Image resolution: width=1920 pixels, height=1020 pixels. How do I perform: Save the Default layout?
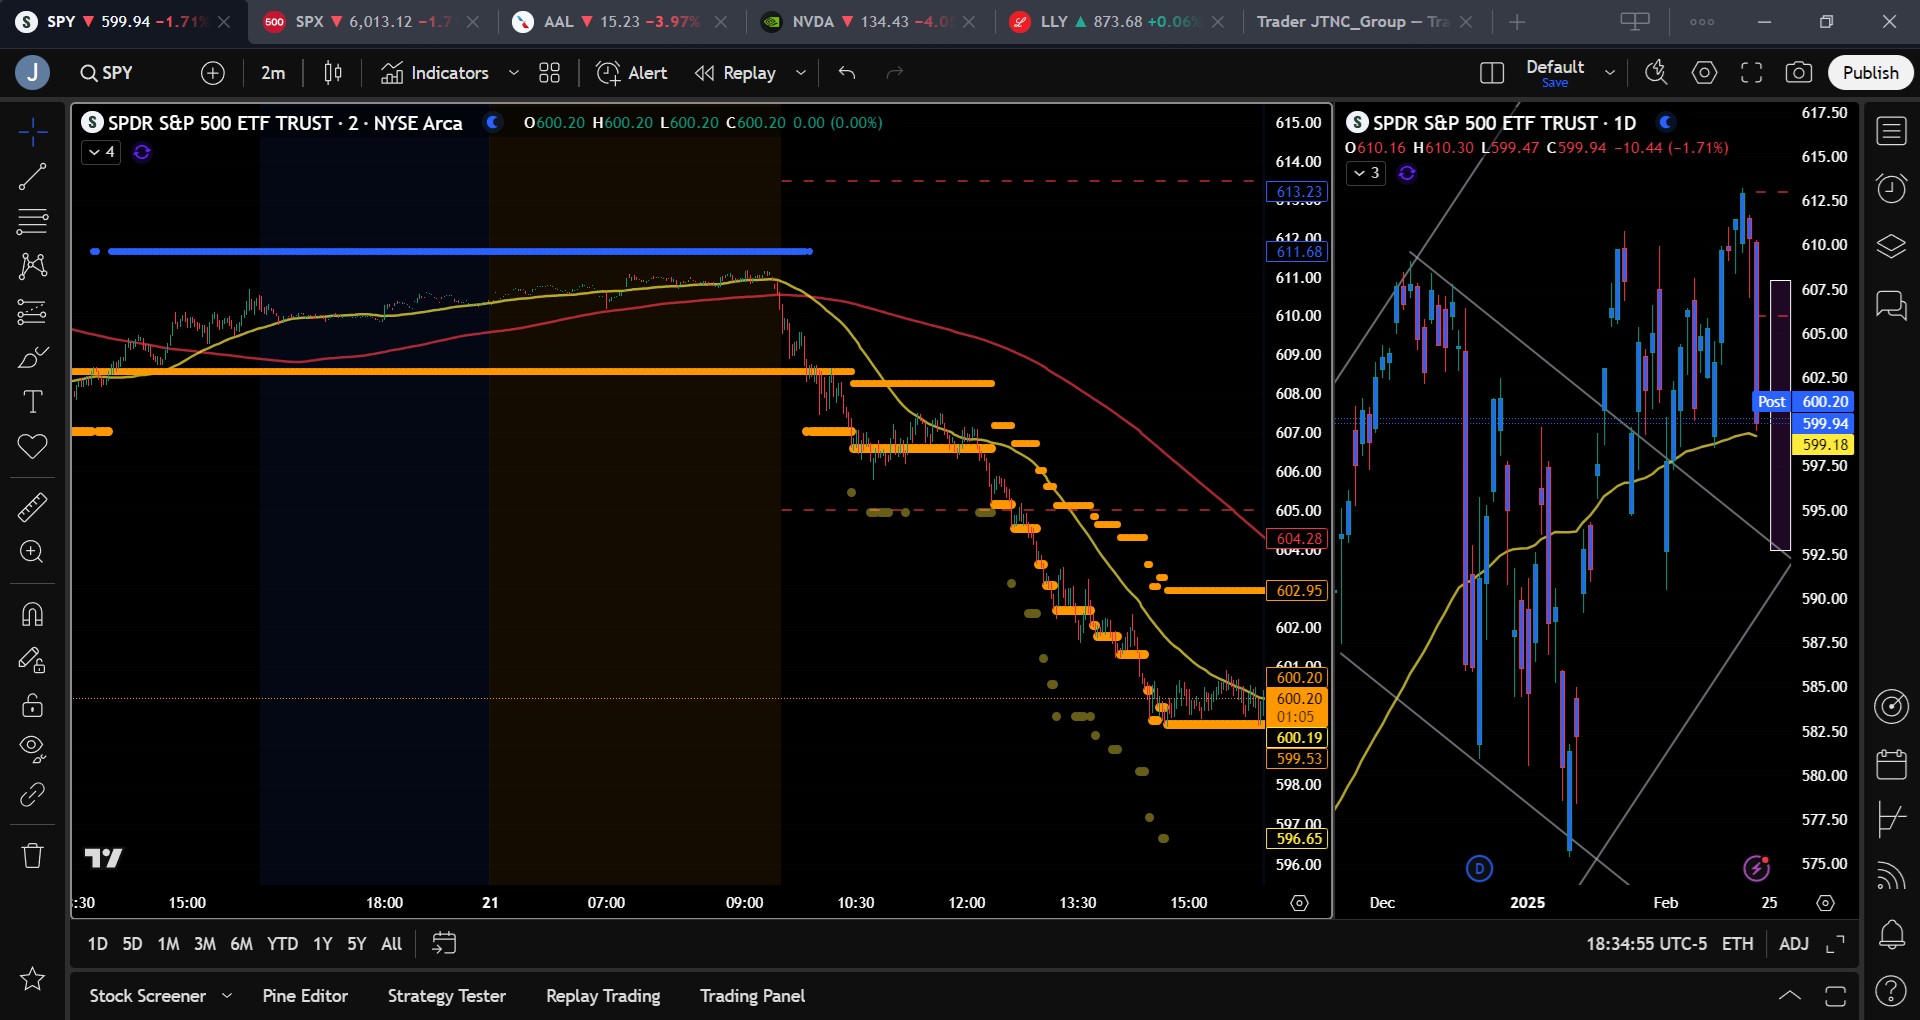[1555, 83]
